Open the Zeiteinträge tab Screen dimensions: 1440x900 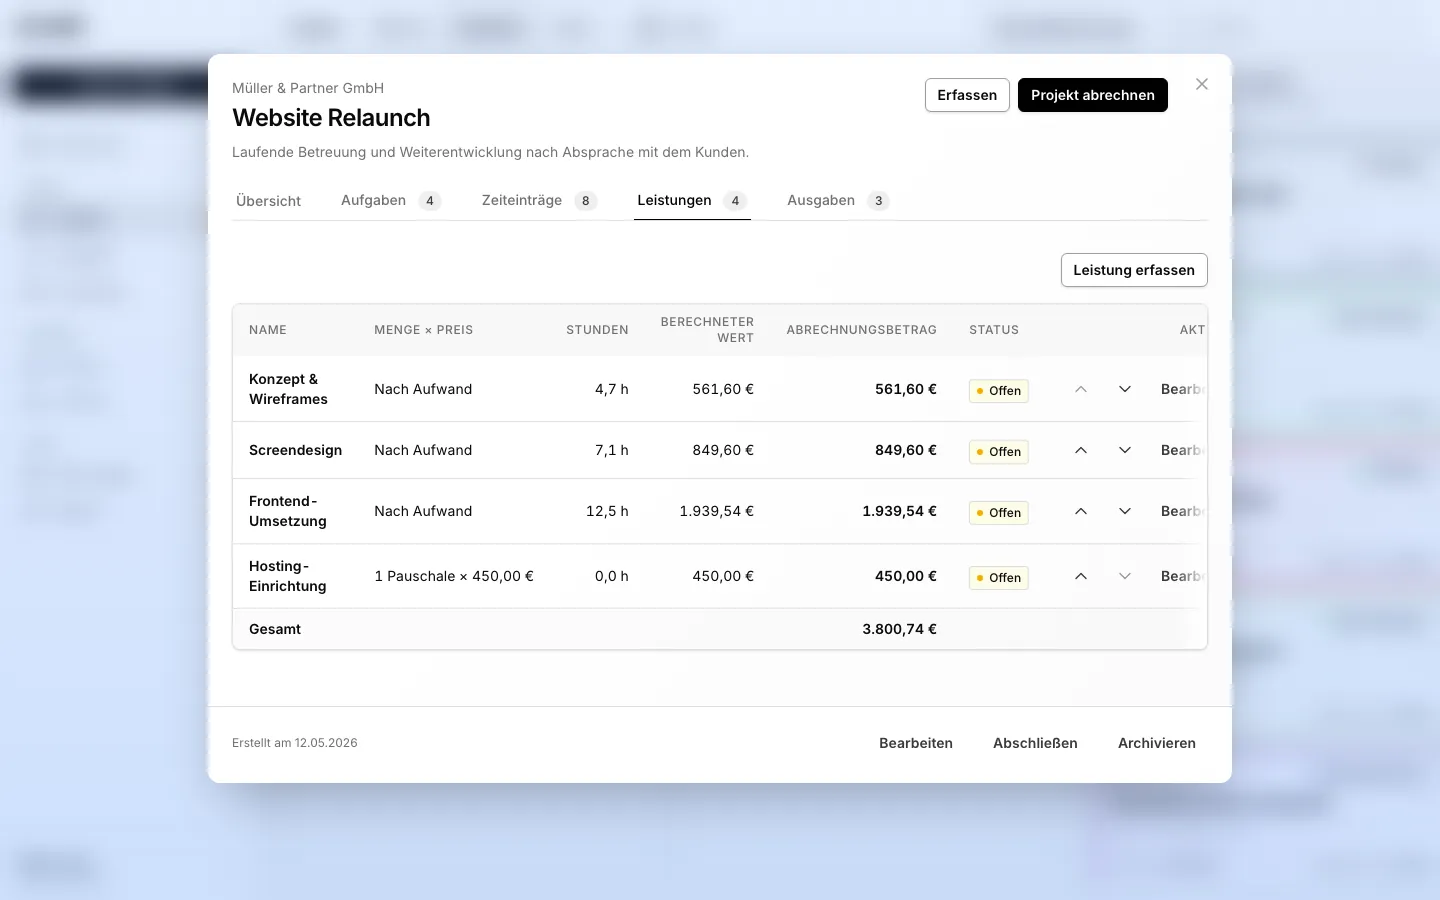click(x=539, y=200)
